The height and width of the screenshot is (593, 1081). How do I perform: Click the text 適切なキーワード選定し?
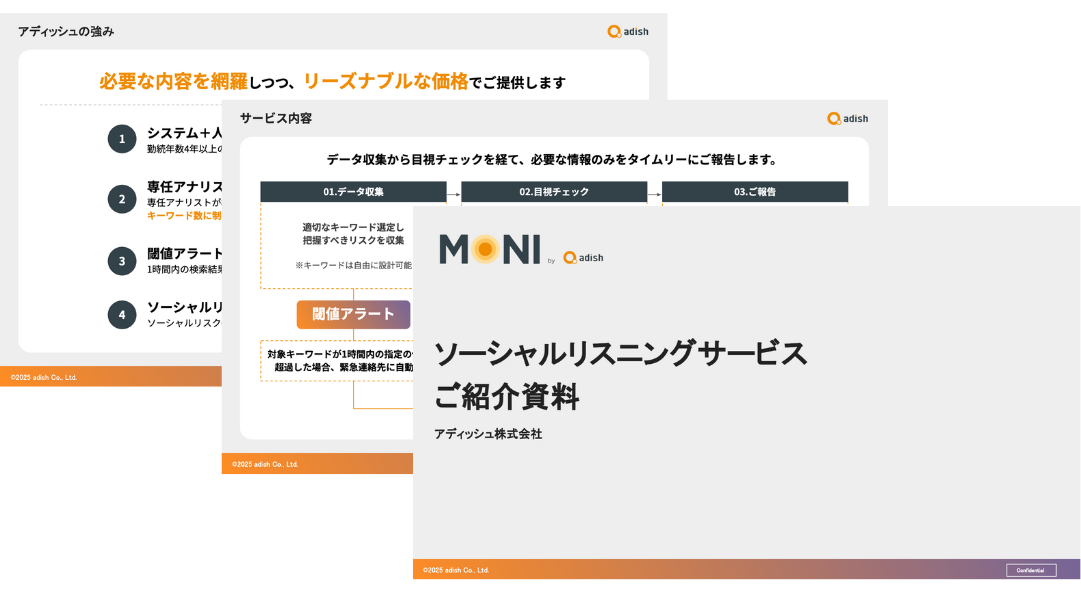353,227
